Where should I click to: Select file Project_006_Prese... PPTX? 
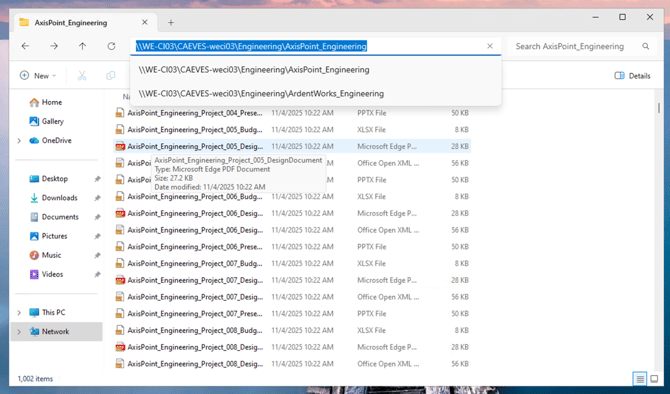pyautogui.click(x=292, y=247)
